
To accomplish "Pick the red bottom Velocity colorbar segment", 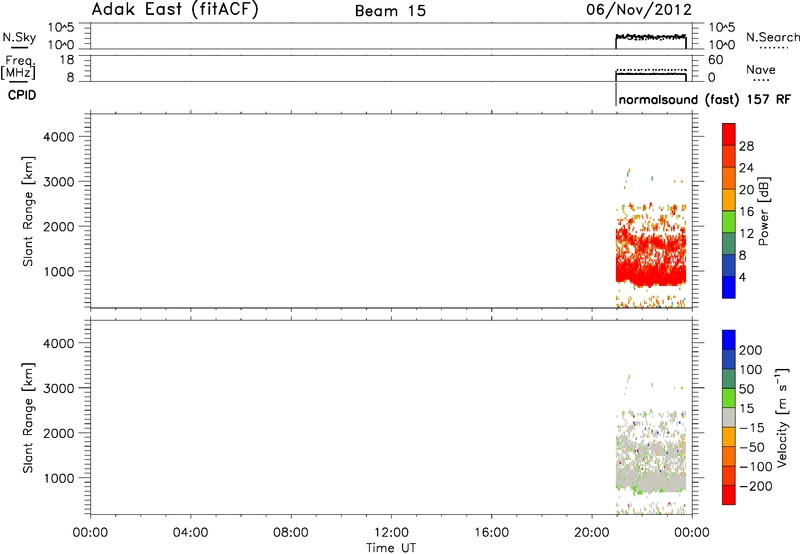I will click(729, 495).
